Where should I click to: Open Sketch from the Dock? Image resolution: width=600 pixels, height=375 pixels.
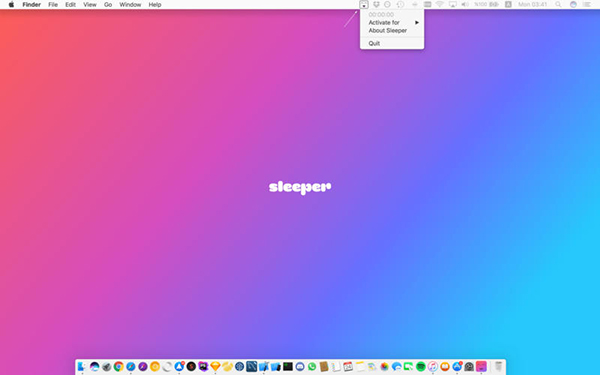215,367
